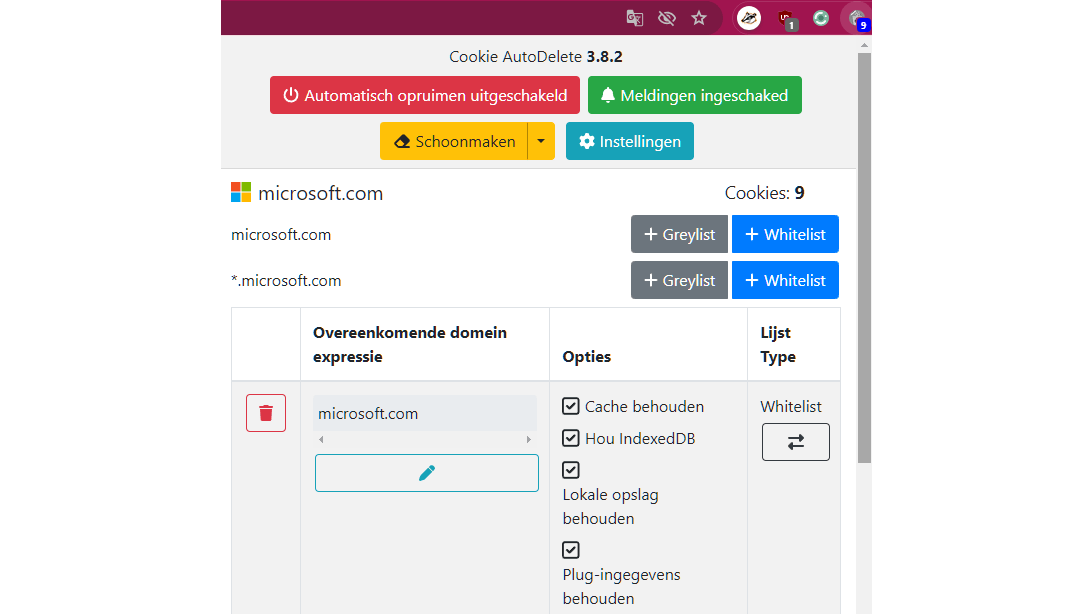Edit the microsoft.com expression with pencil button
Image resolution: width=1092 pixels, height=614 pixels.
[x=427, y=473]
